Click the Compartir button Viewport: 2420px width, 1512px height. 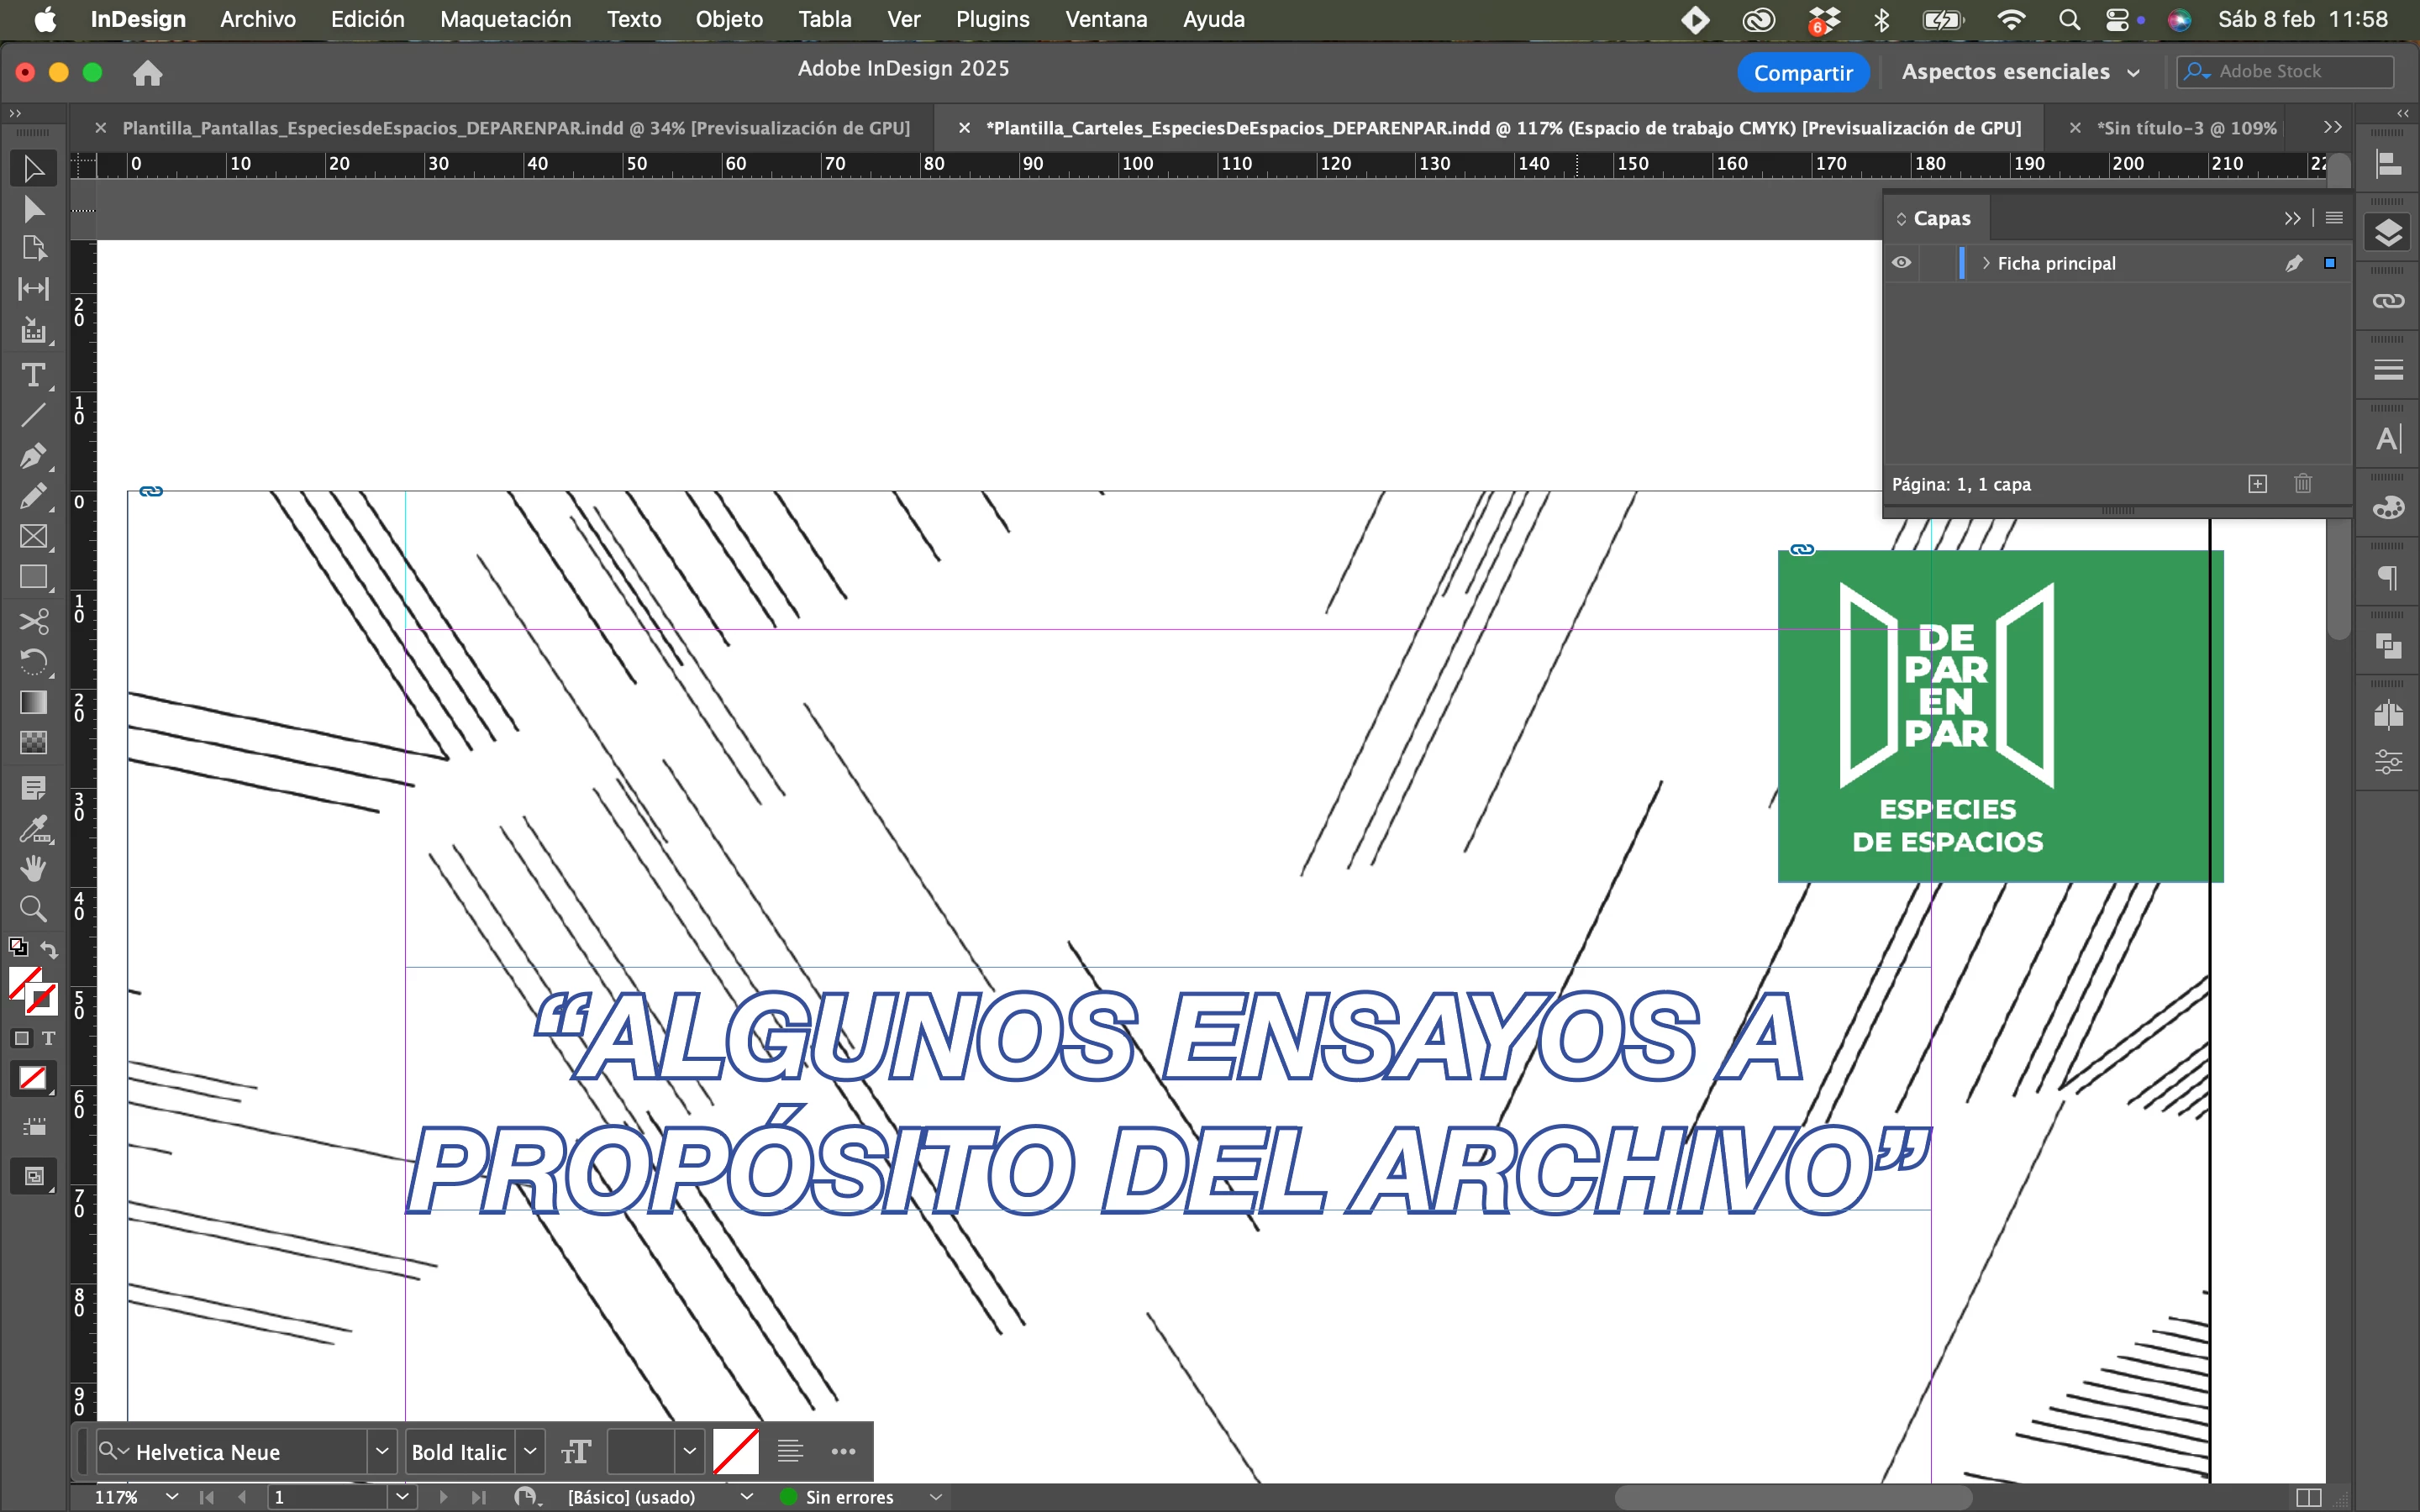click(x=1802, y=72)
